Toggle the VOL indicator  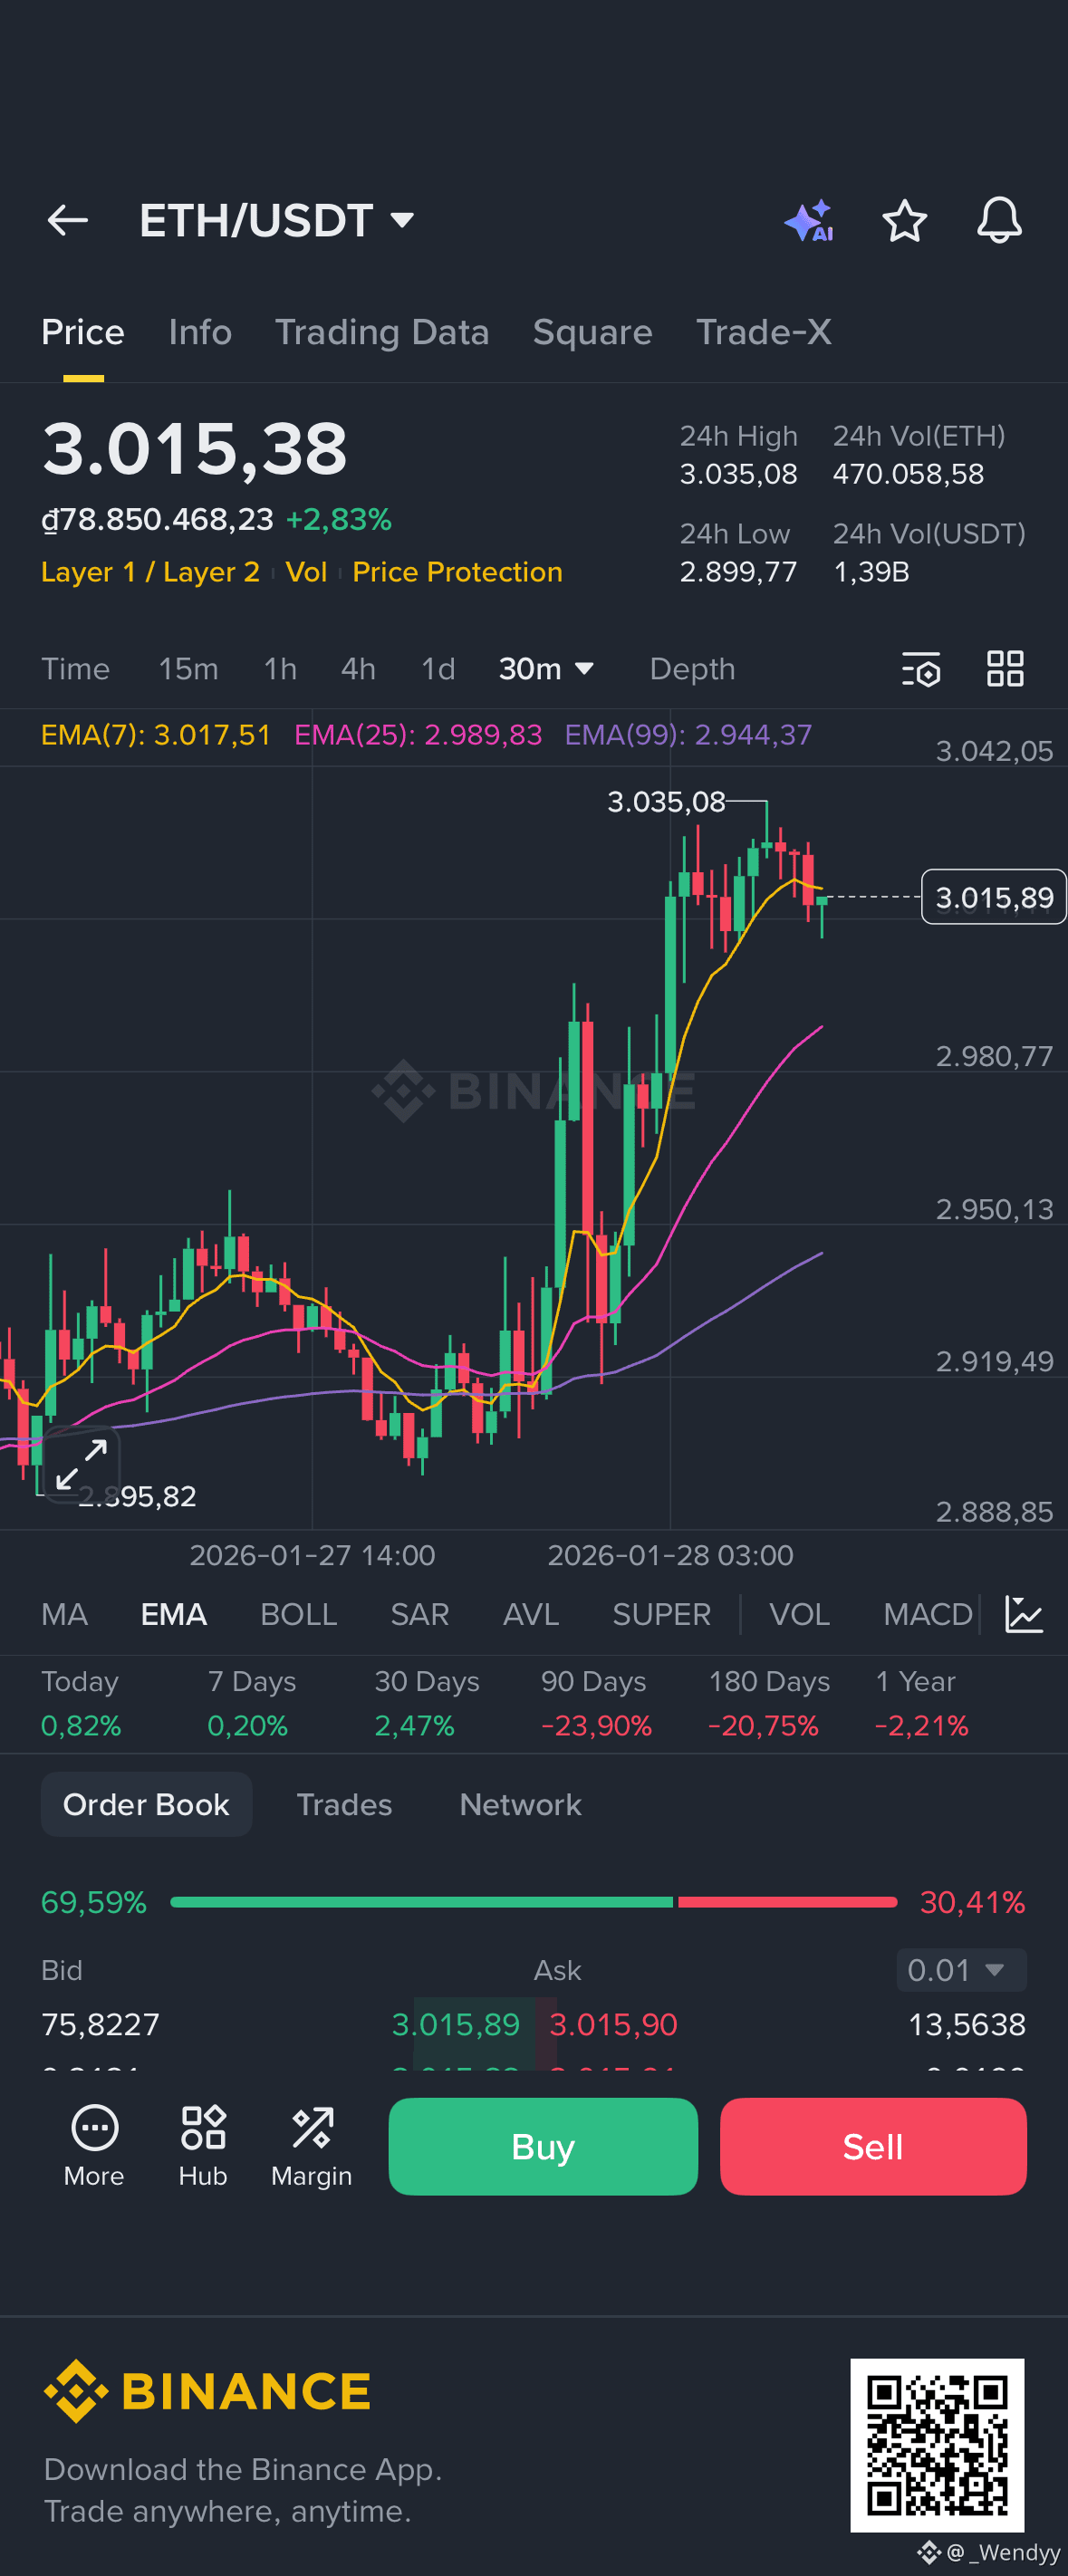798,1613
